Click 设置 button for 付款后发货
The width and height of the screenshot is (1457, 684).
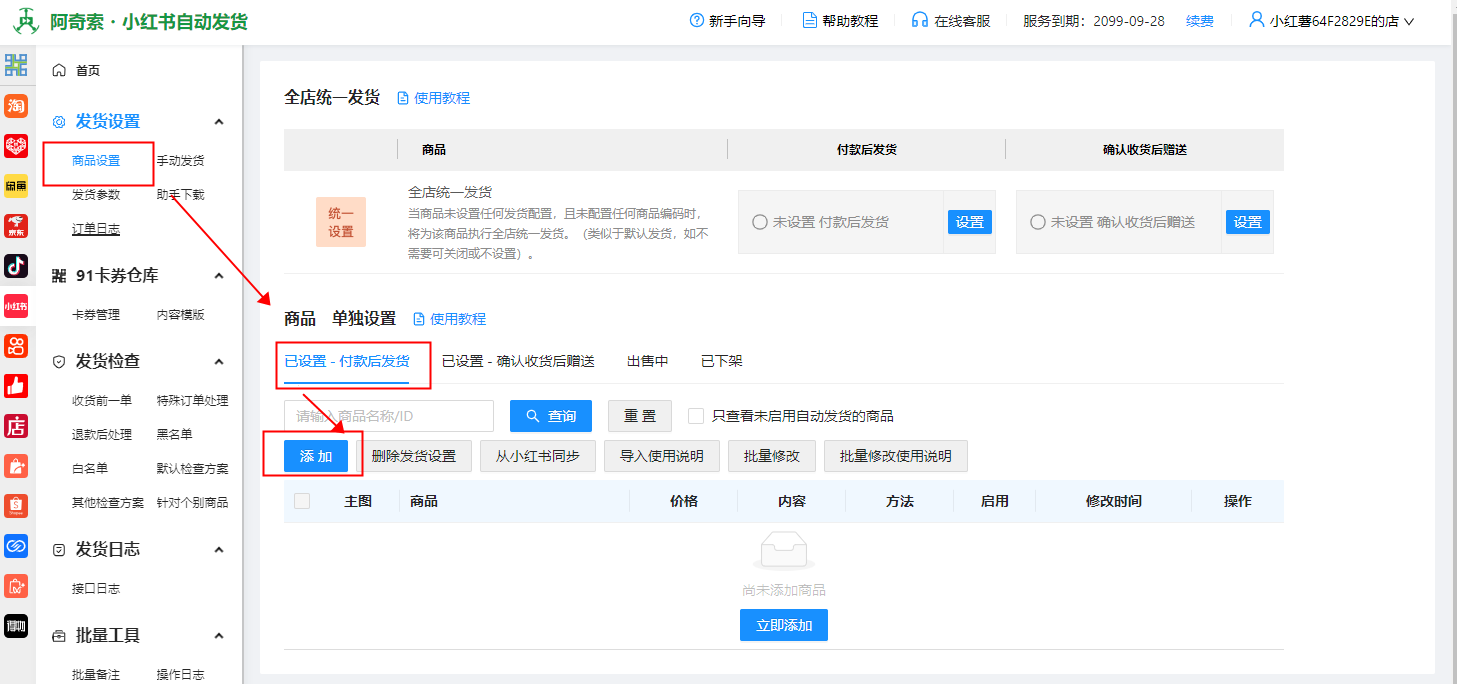(x=970, y=222)
